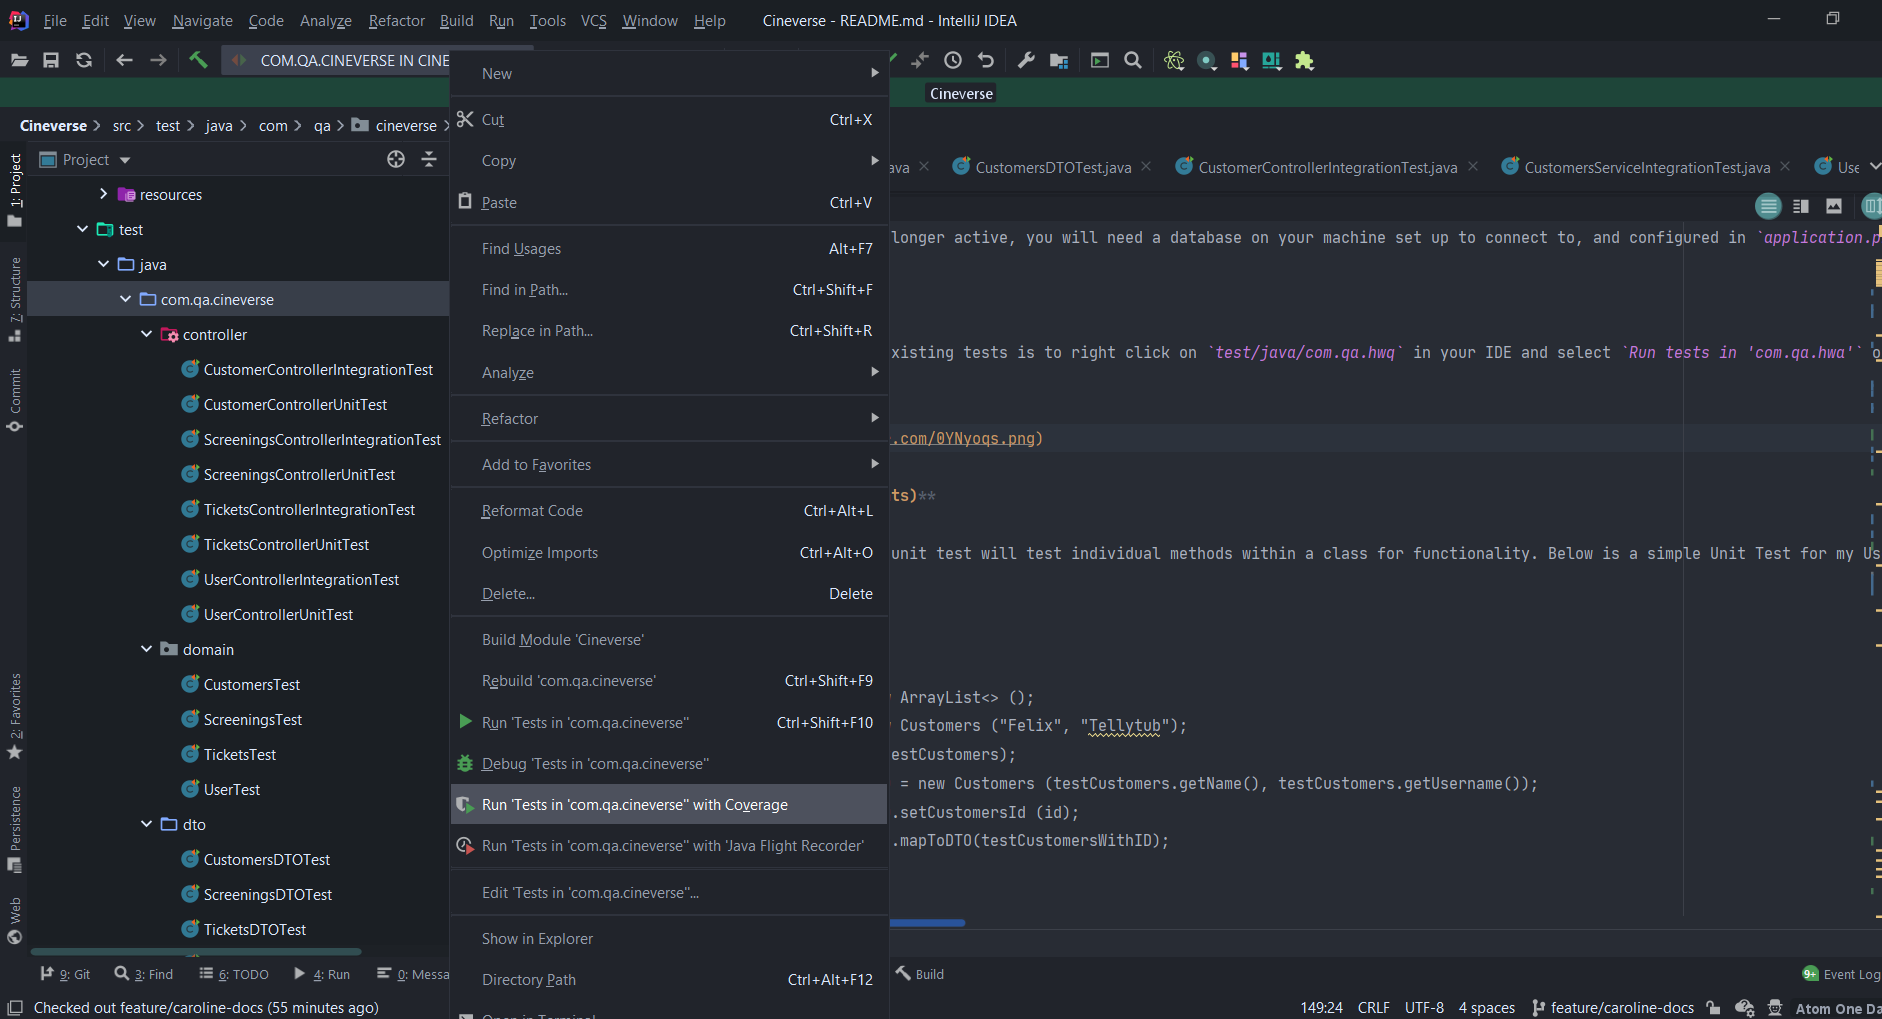
Task: Select Debug Tests in com.qa.cineverse
Action: (x=669, y=763)
